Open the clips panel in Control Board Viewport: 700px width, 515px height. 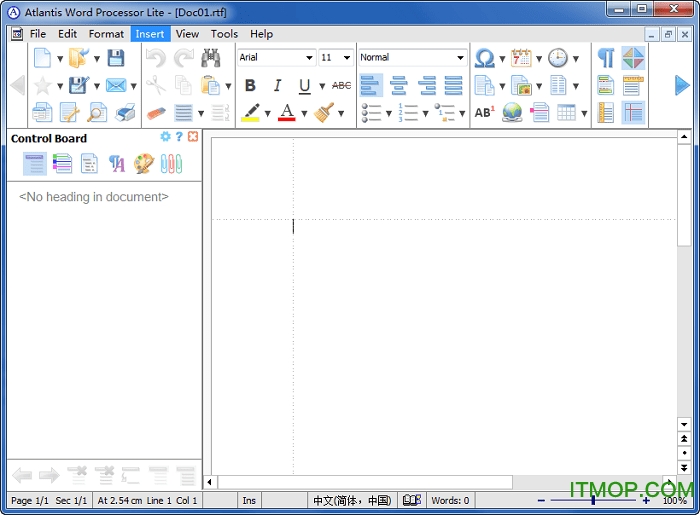tap(171, 164)
